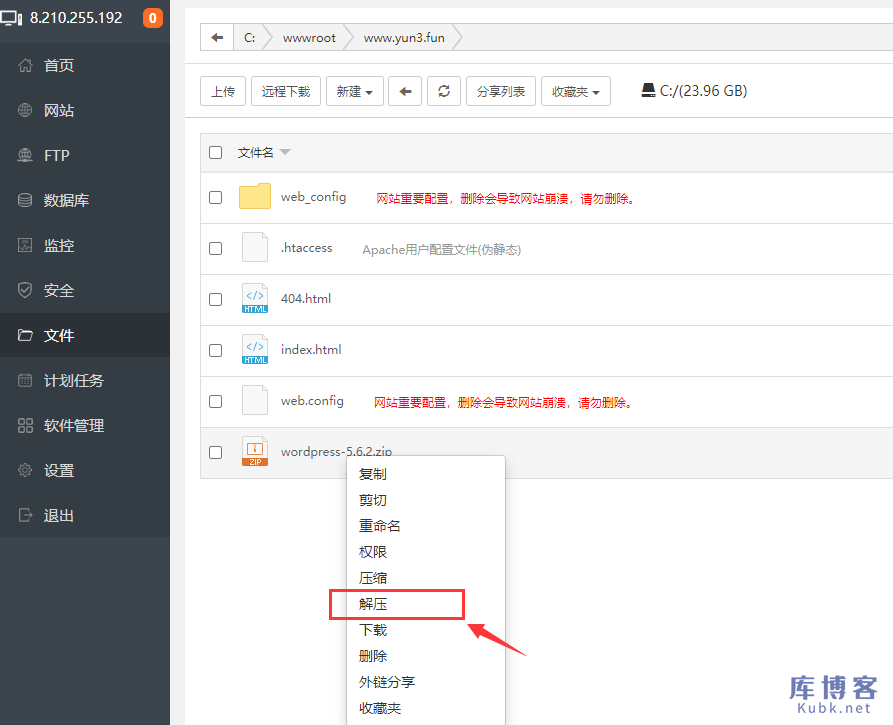Refresh the file list
Image resolution: width=893 pixels, height=725 pixels.
pyautogui.click(x=443, y=90)
